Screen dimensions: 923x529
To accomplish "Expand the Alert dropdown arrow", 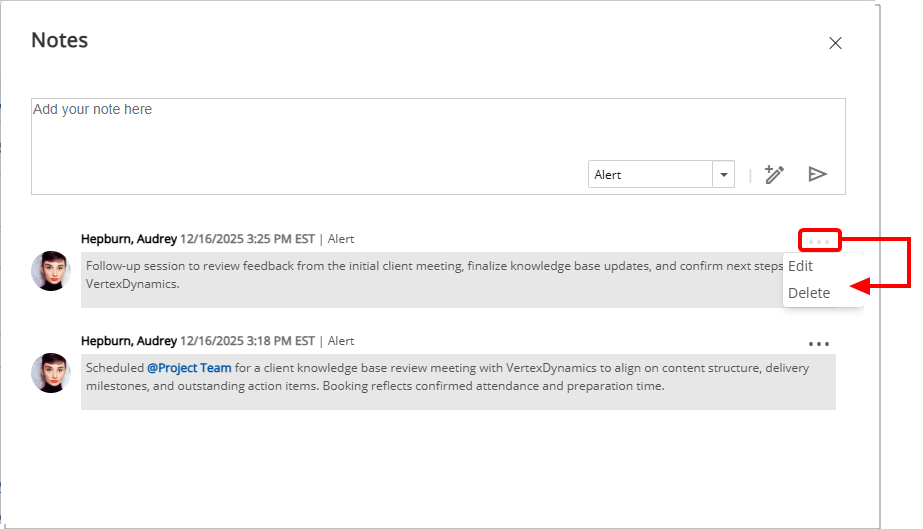I will point(723,174).
